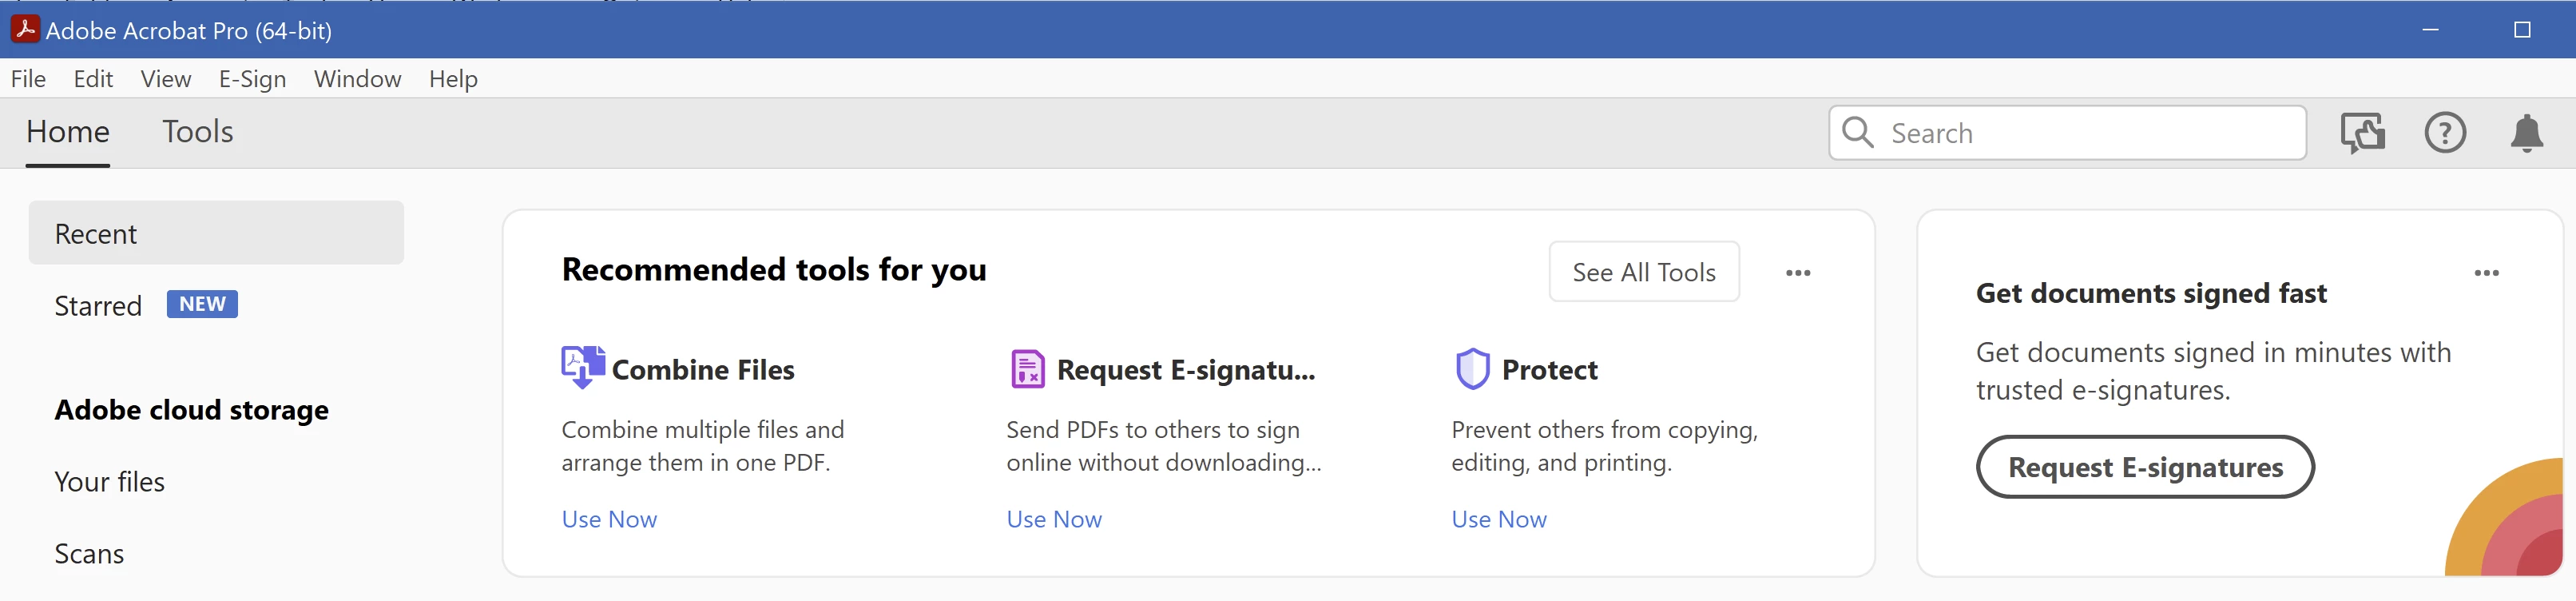Viewport: 2576px width, 601px height.
Task: Open Your files in cloud storage
Action: click(x=109, y=482)
